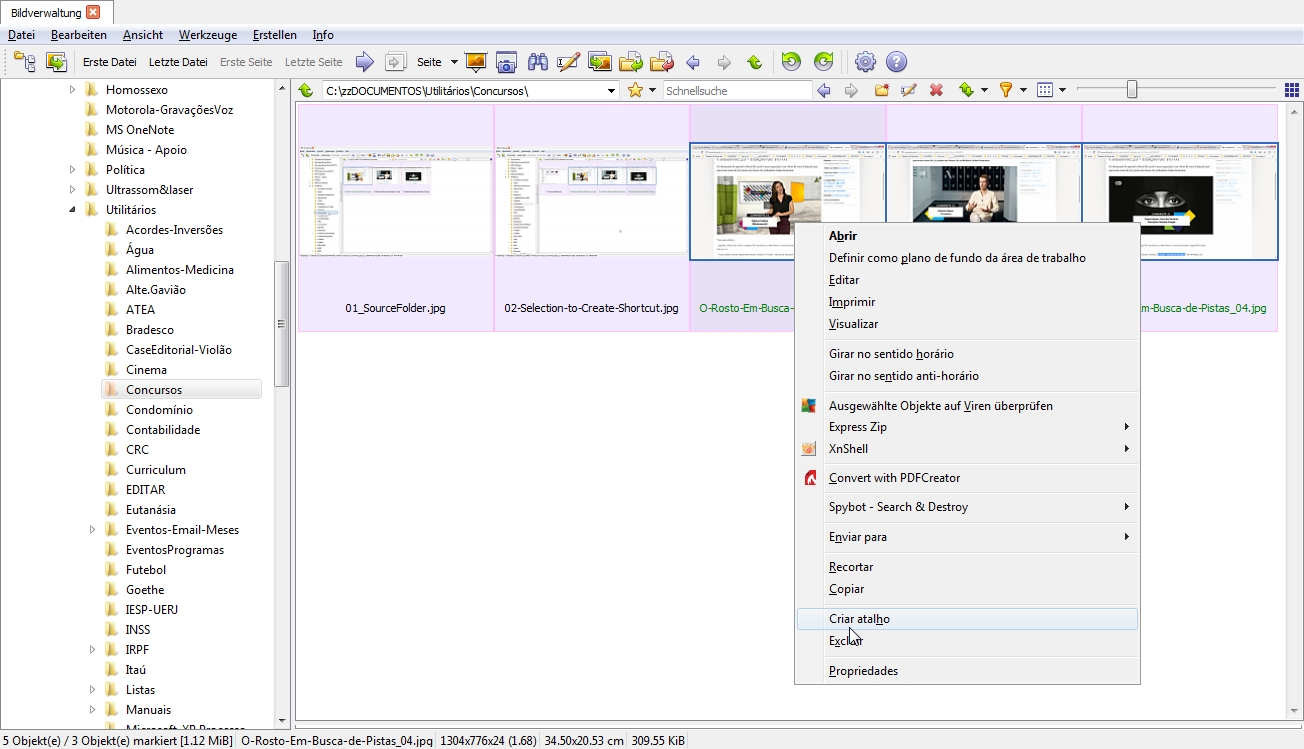Open the filter funnel dropdown arrow
Image resolution: width=1304 pixels, height=749 pixels.
1023,90
